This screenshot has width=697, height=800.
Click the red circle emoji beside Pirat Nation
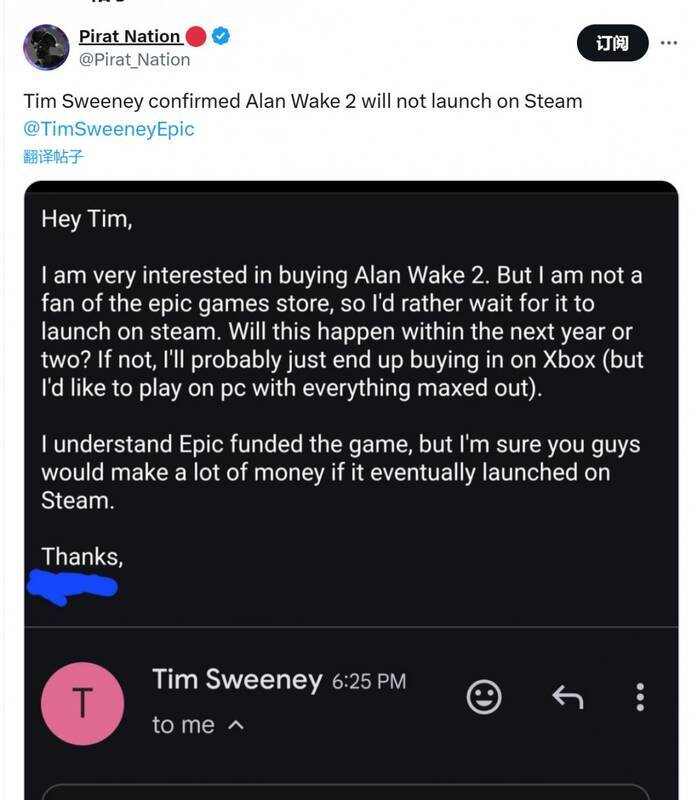pos(196,37)
